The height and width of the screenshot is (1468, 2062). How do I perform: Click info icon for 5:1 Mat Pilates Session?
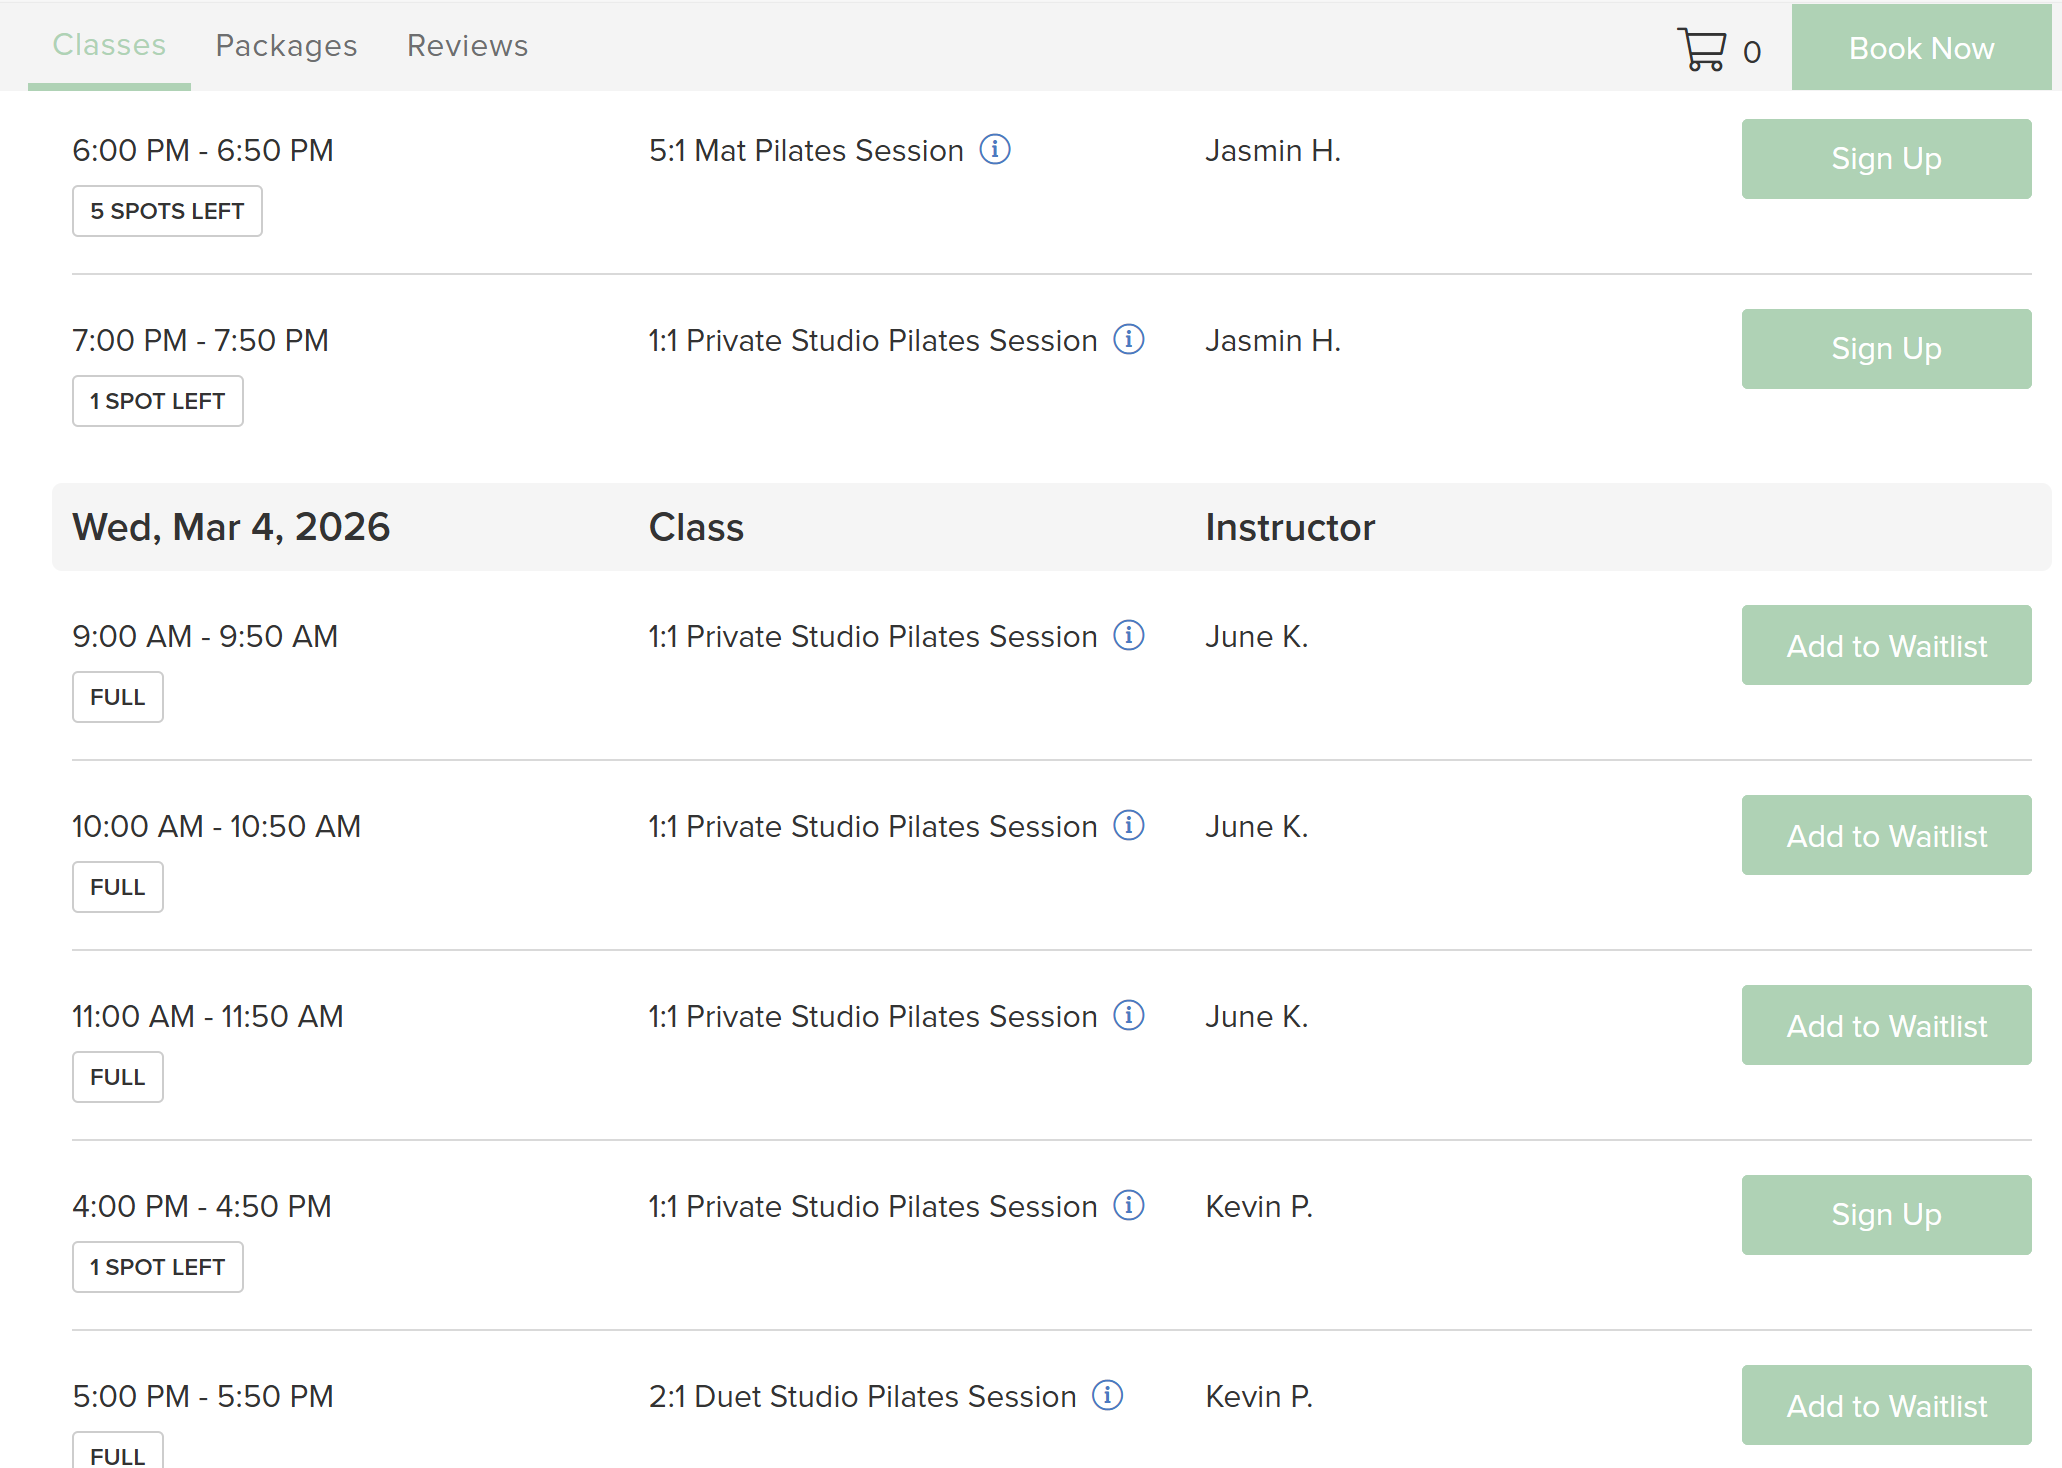[x=994, y=150]
